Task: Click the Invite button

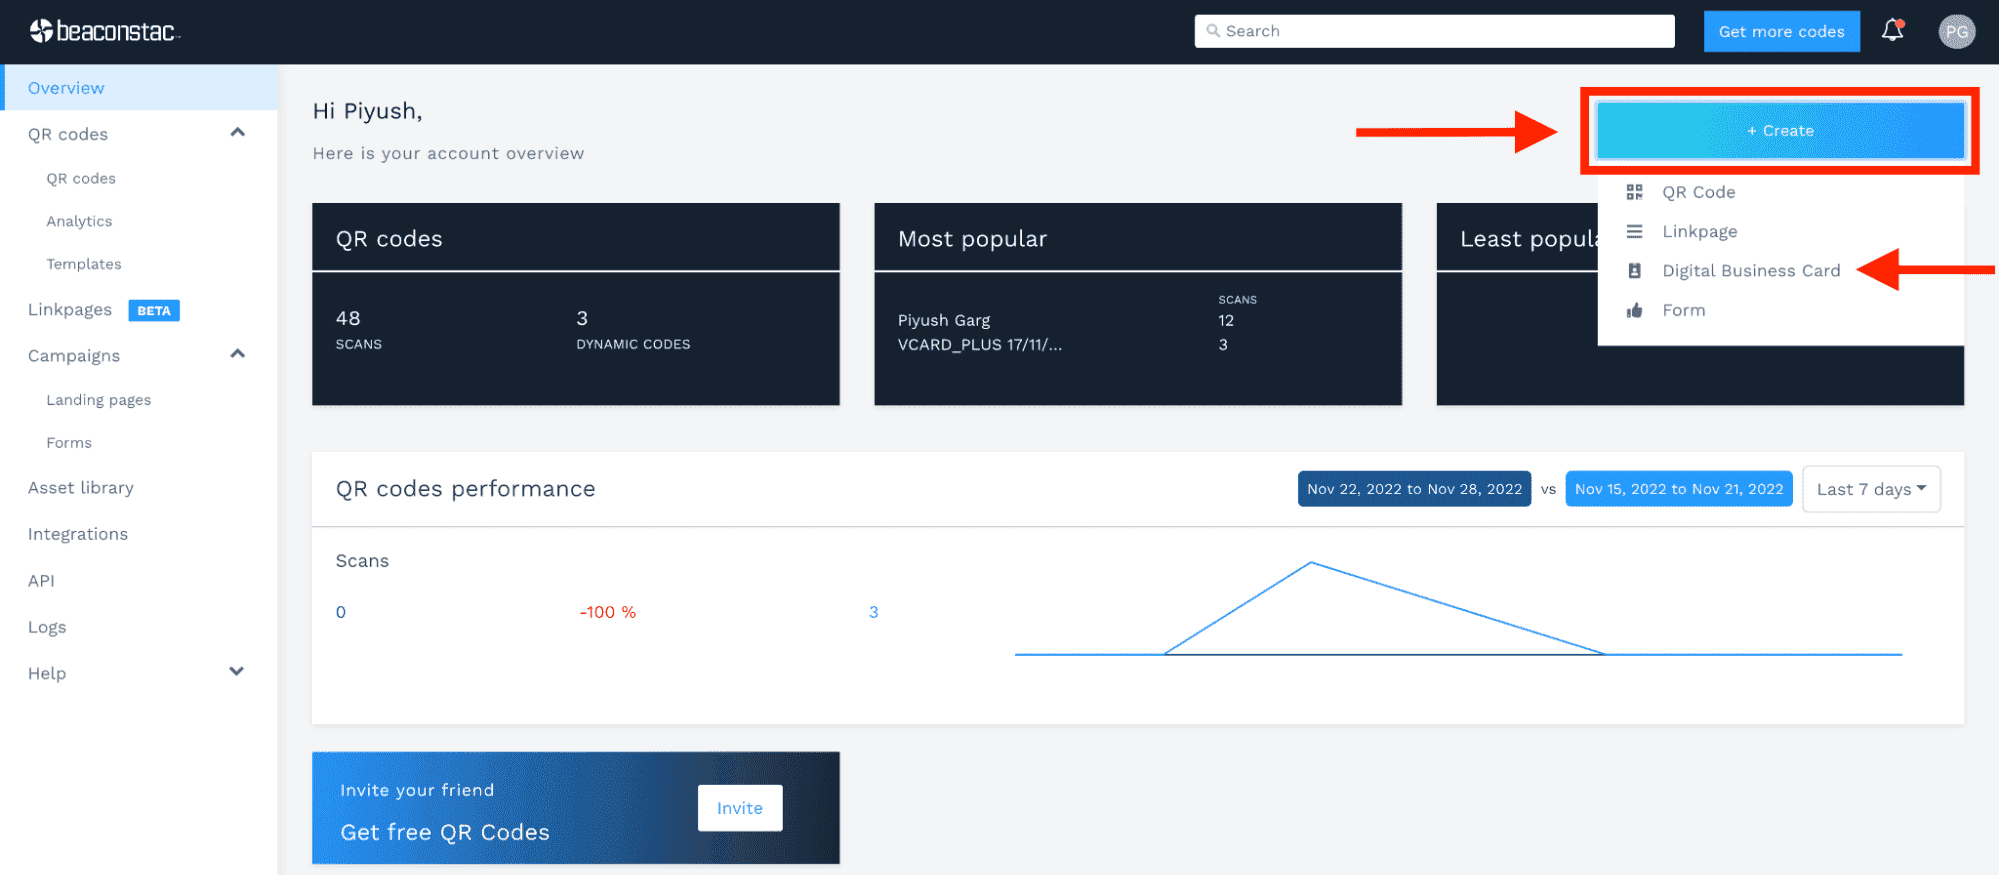Action: 740,808
